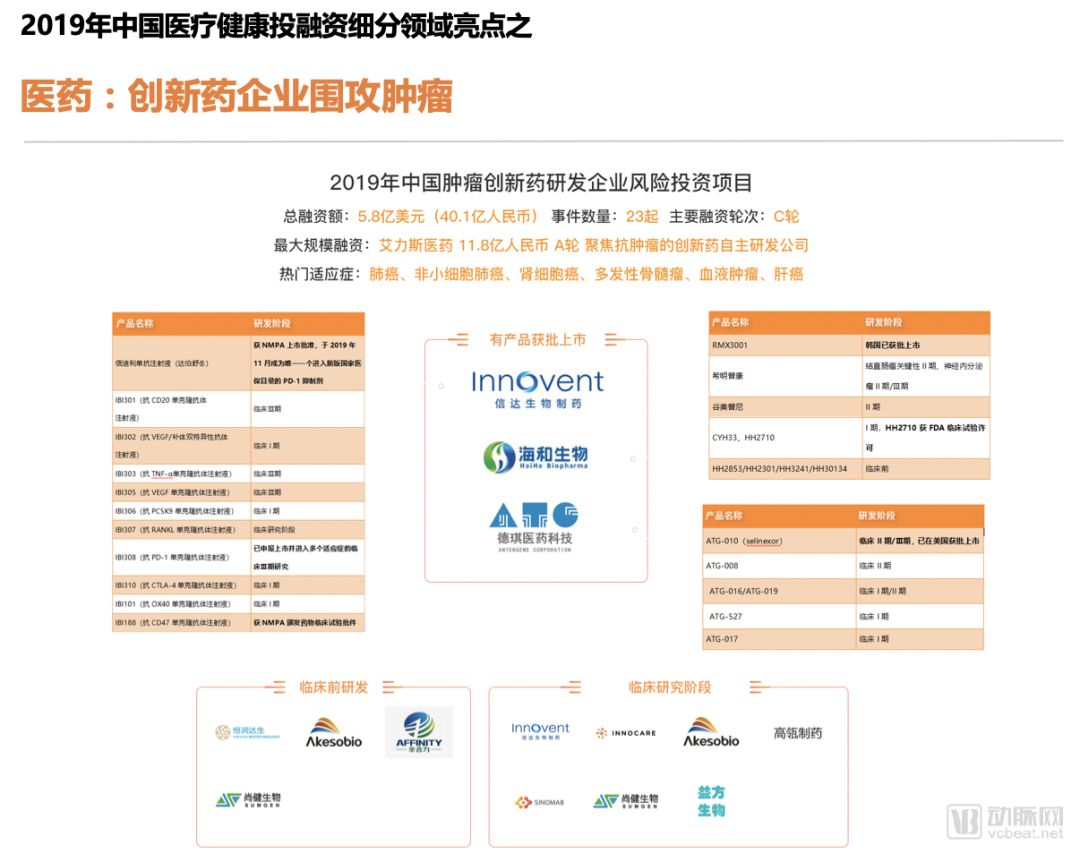
Task: Click the IBI302 (抗VEGF/补体双特异性抗体) row
Action: [238, 446]
